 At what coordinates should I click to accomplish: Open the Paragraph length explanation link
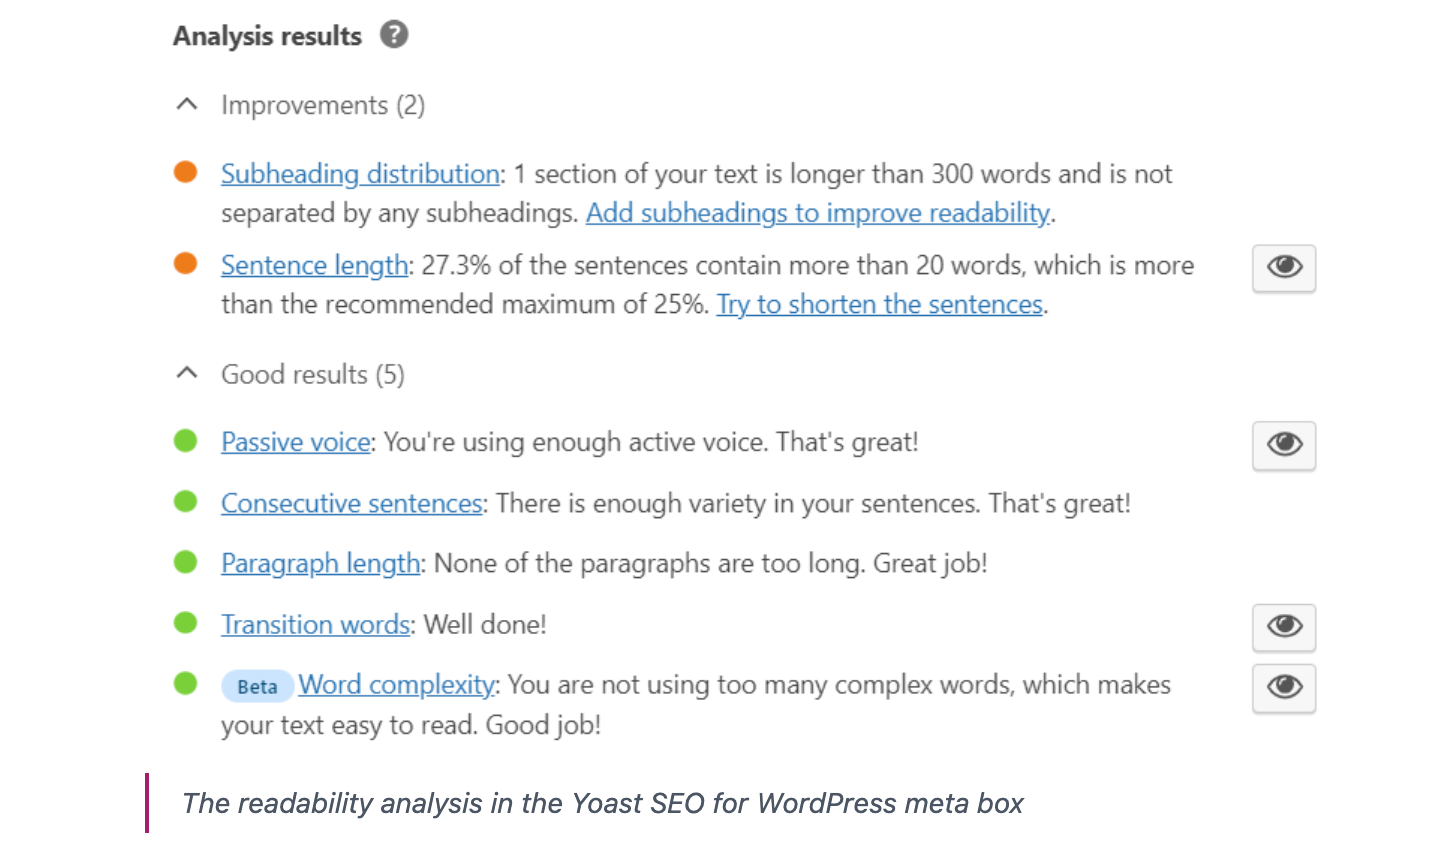[x=319, y=563]
